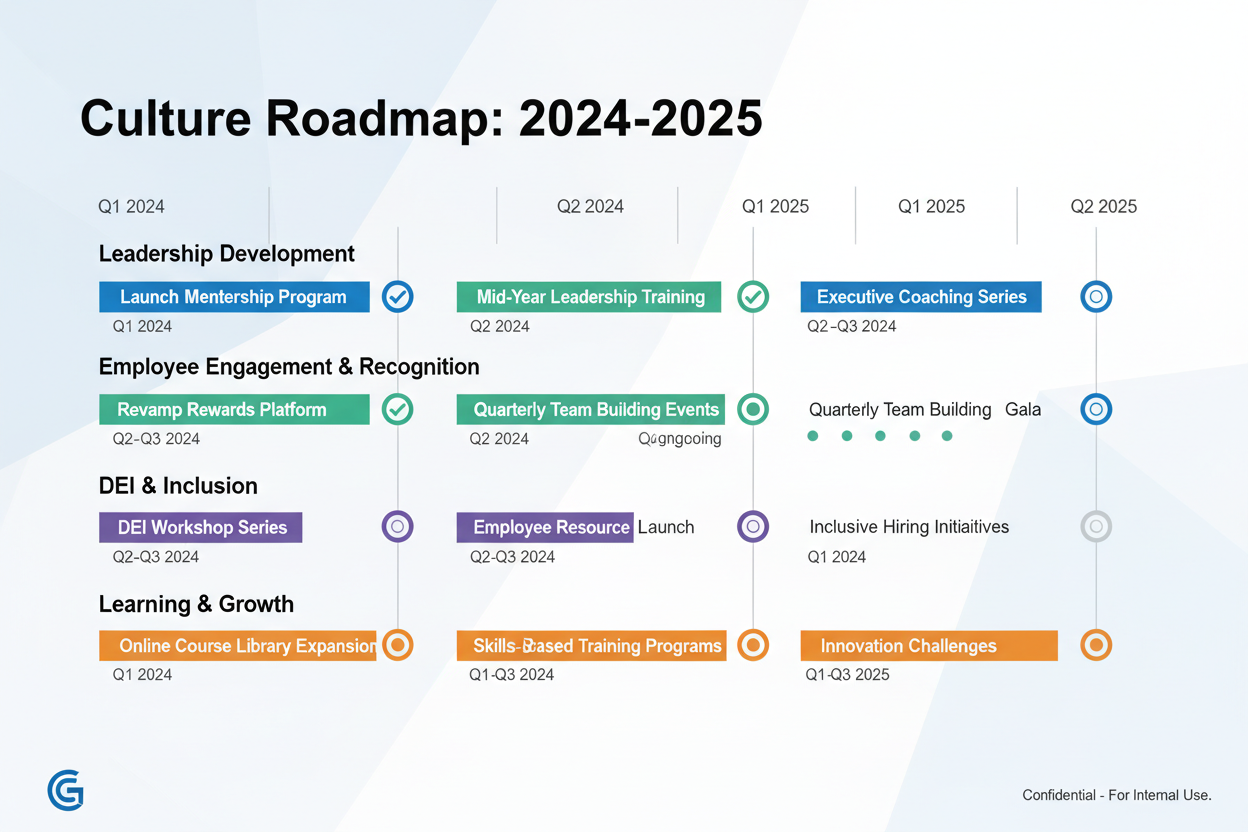Click the purple circle beside DEI Workshop Series
1248x832 pixels.
point(397,526)
